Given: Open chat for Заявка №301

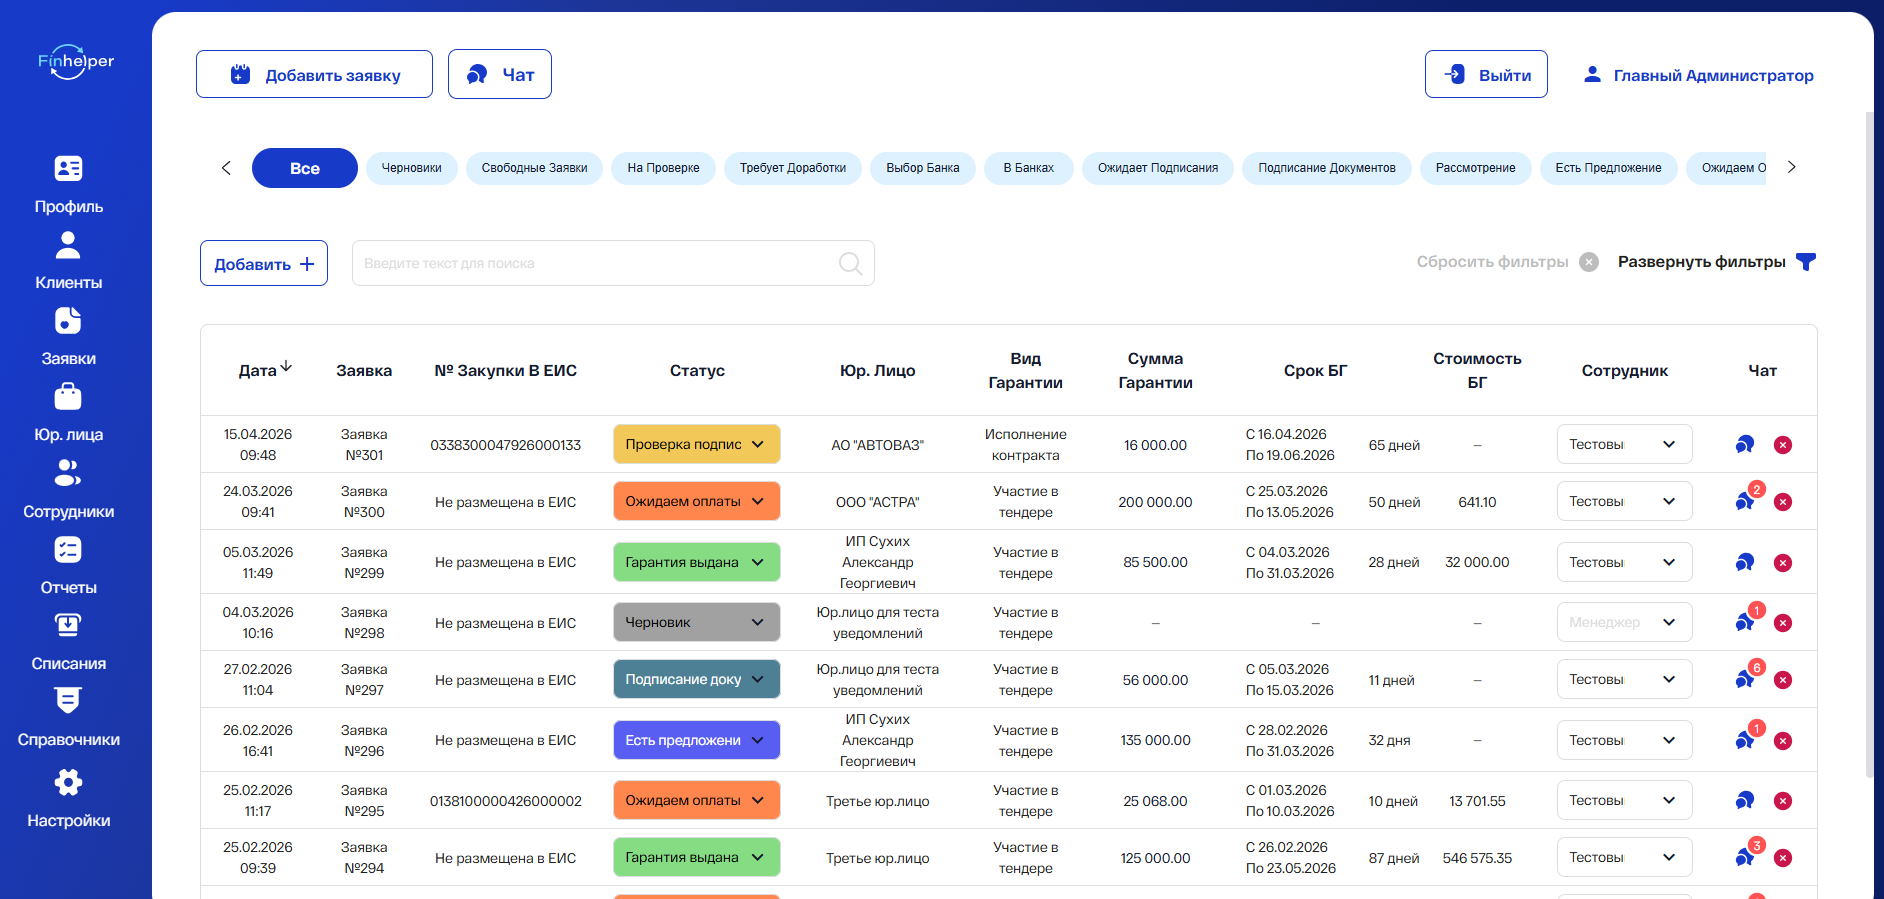Looking at the screenshot, I should click(1745, 445).
